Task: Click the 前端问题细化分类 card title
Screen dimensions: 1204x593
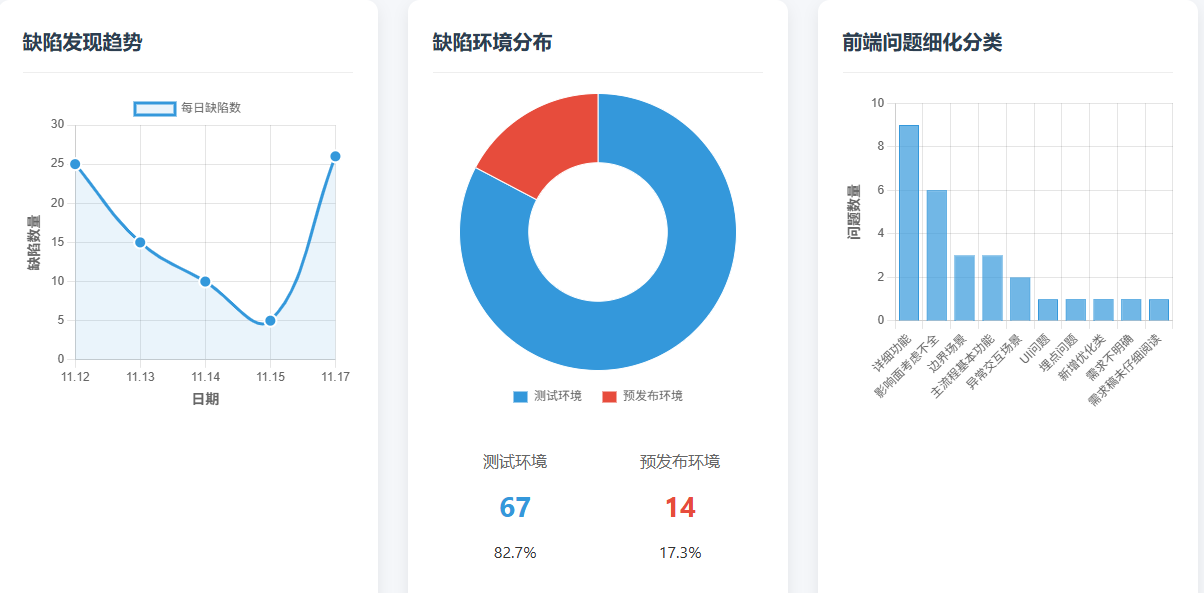Action: (922, 42)
